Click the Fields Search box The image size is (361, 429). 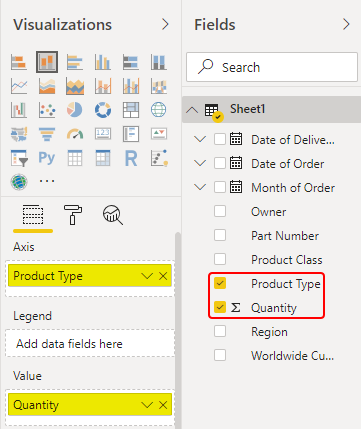pos(272,67)
